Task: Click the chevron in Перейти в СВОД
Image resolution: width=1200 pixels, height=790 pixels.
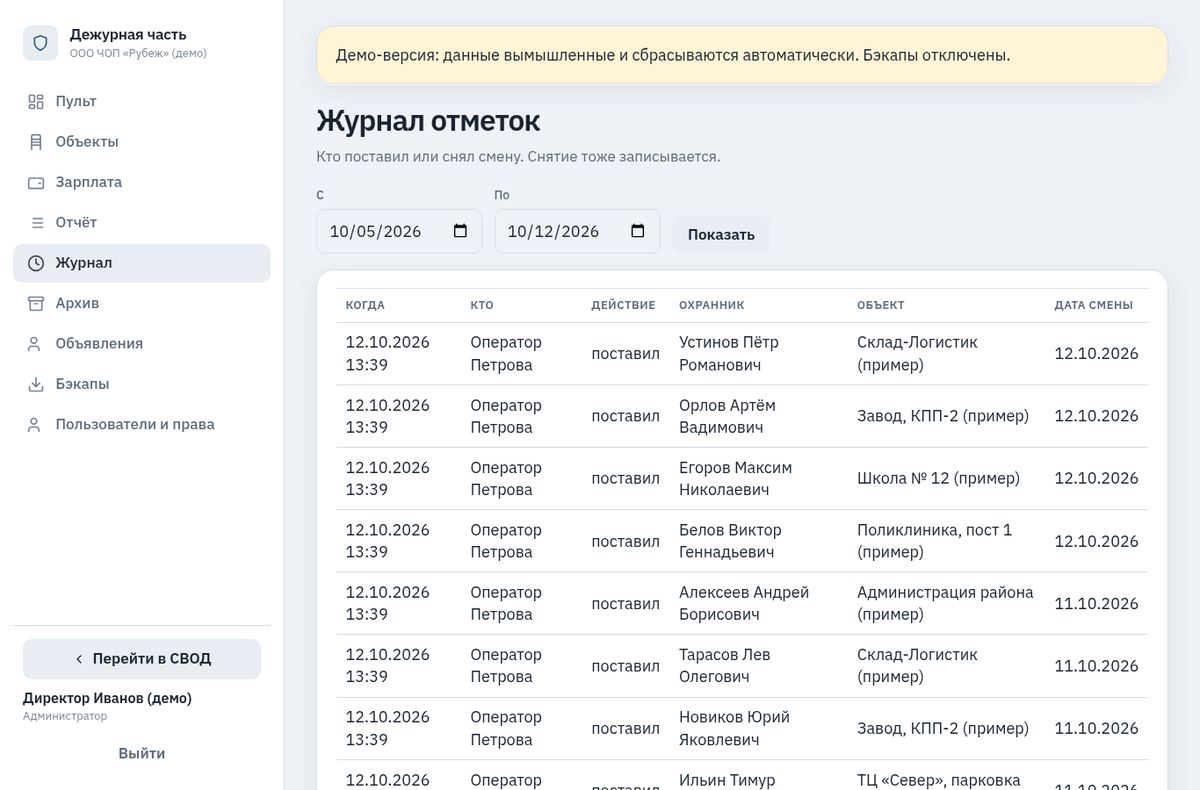Action: pos(79,659)
